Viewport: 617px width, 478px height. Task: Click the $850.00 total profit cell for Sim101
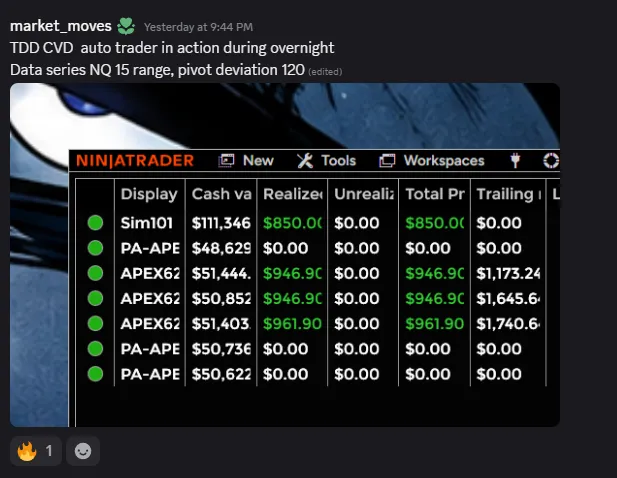click(x=435, y=223)
